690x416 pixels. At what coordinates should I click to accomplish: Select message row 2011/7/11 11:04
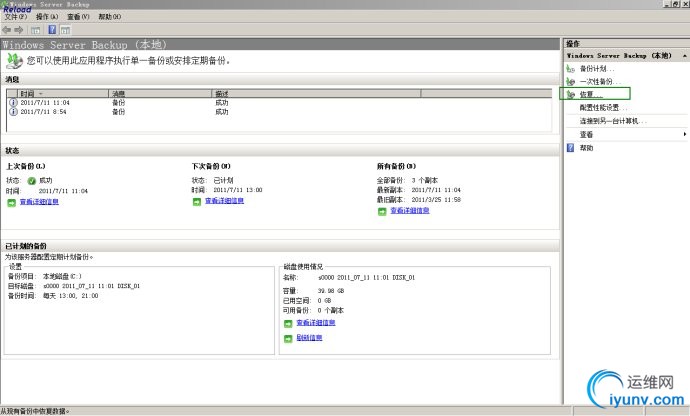279,103
